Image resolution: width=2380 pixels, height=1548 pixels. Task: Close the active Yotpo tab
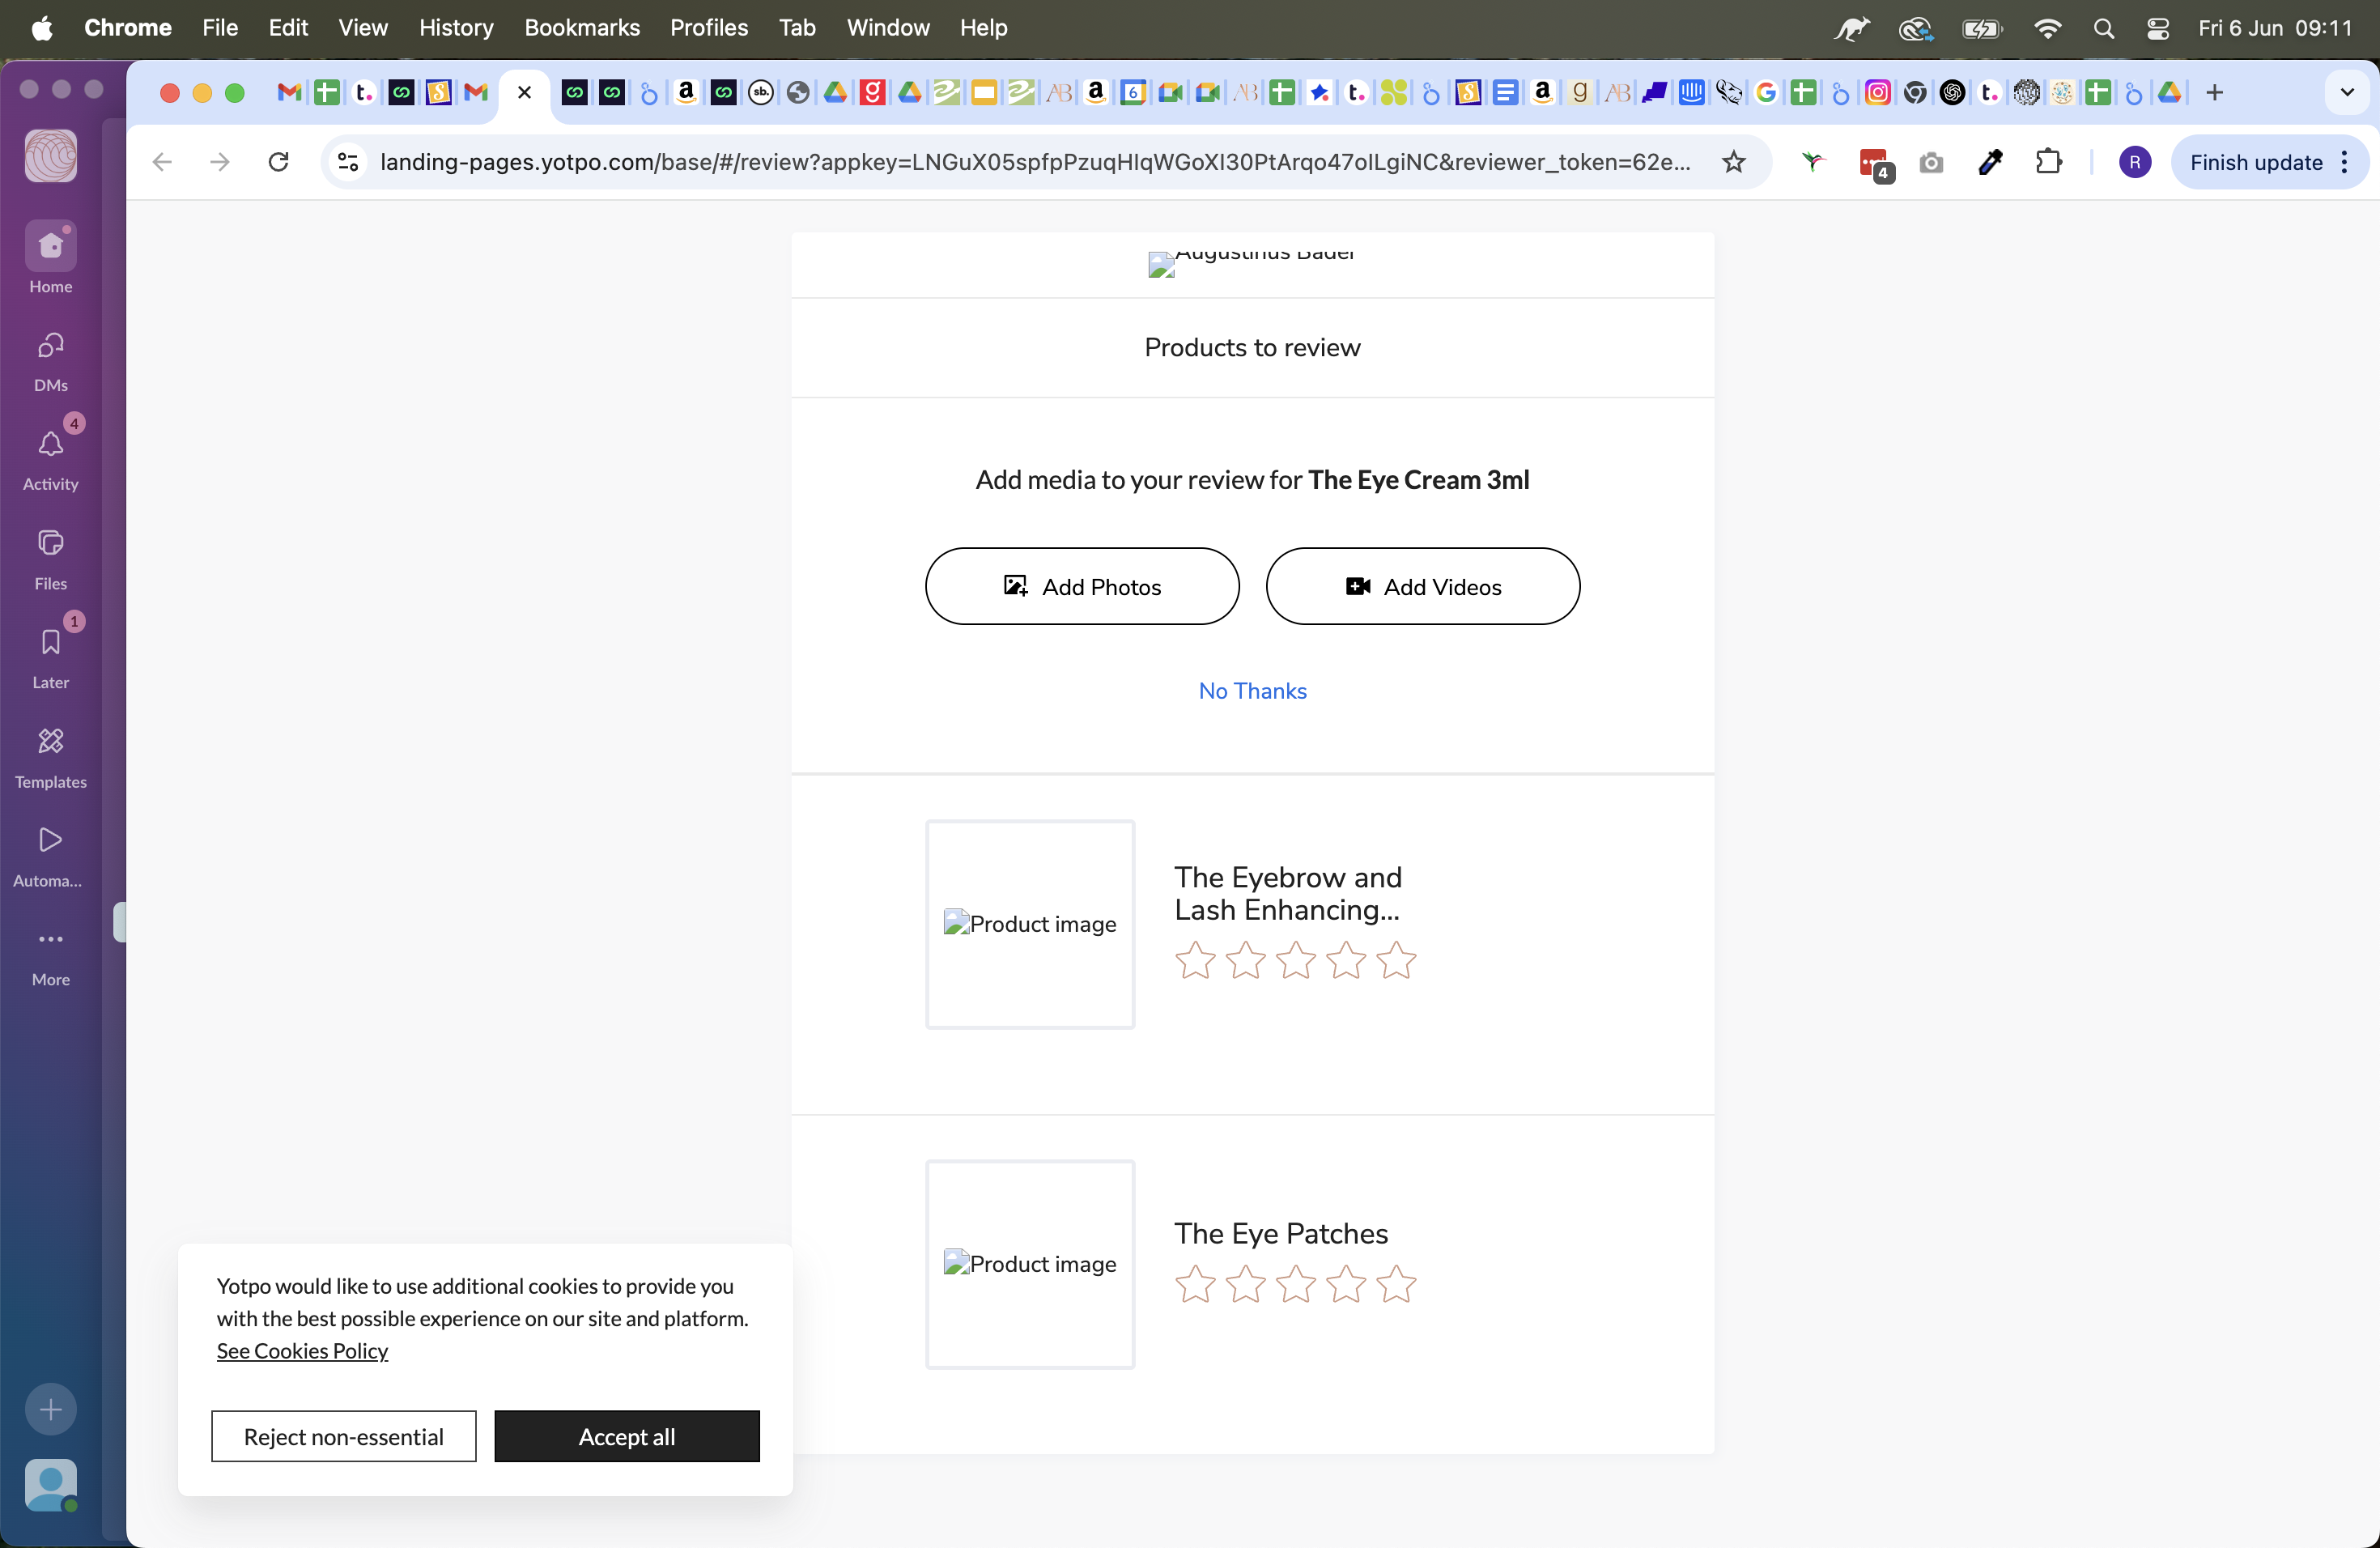[524, 93]
